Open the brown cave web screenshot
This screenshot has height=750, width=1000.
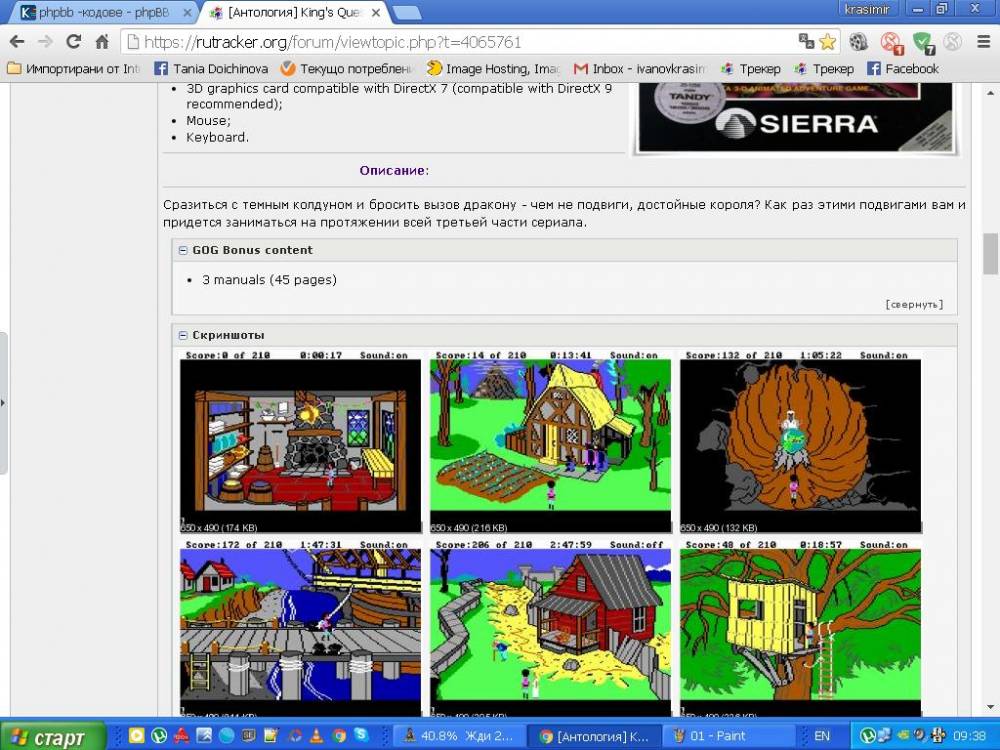point(800,441)
